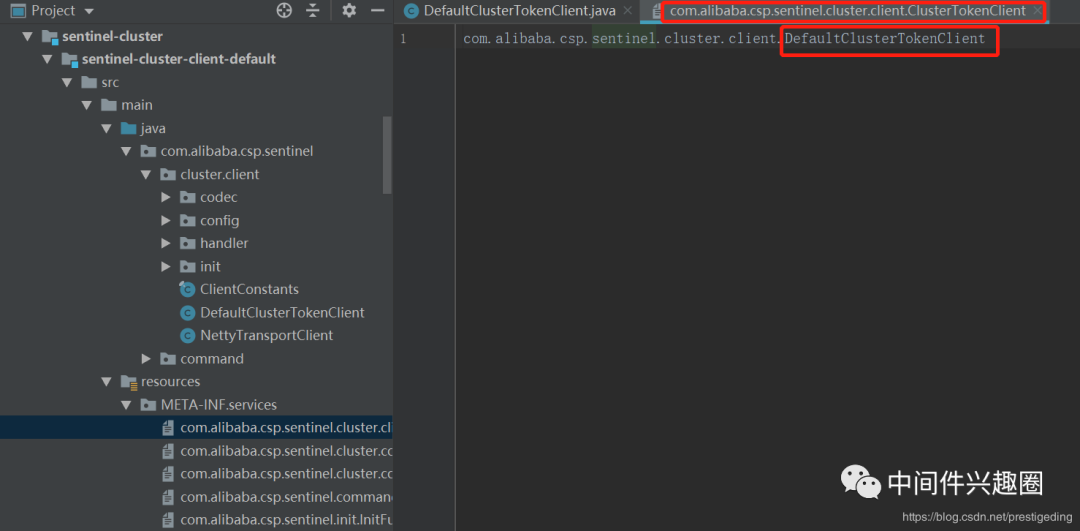1080x531 pixels.
Task: Click the codec package icon
Action: pos(187,198)
